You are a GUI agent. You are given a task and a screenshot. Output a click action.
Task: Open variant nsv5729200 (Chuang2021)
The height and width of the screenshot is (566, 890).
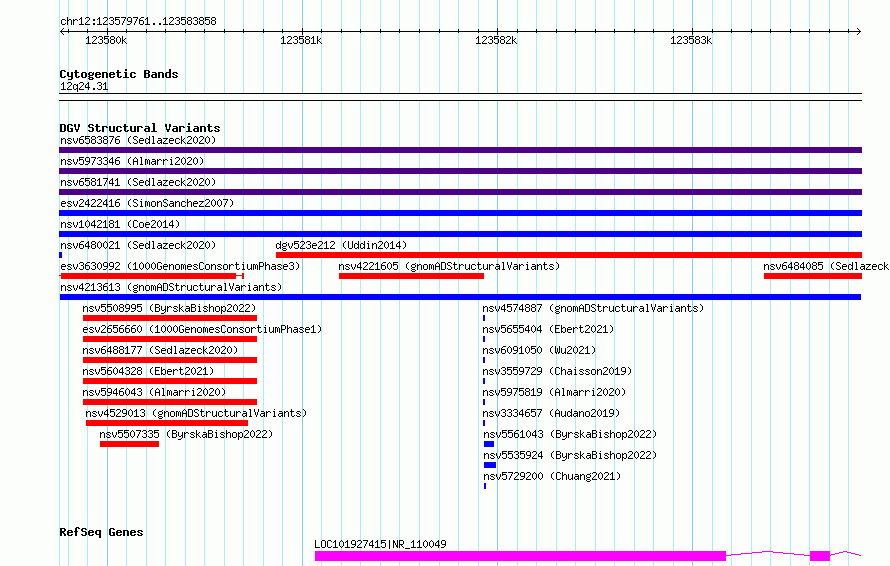pos(552,476)
